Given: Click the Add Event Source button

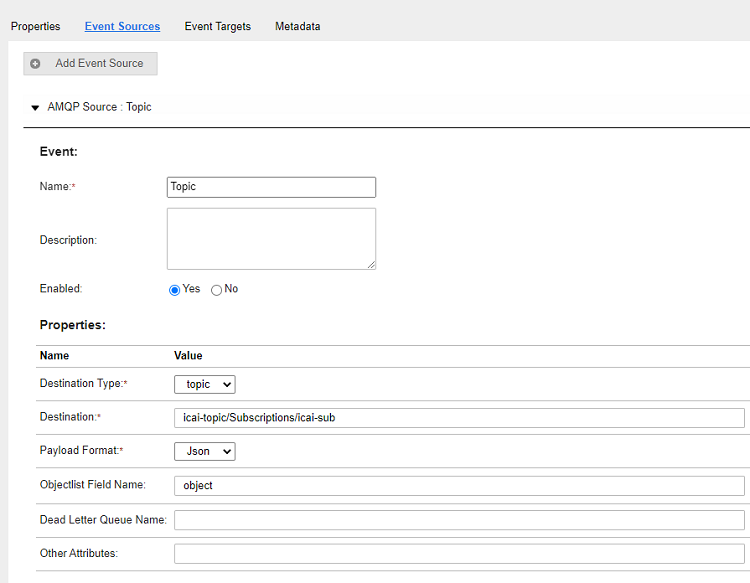Looking at the screenshot, I should point(90,64).
